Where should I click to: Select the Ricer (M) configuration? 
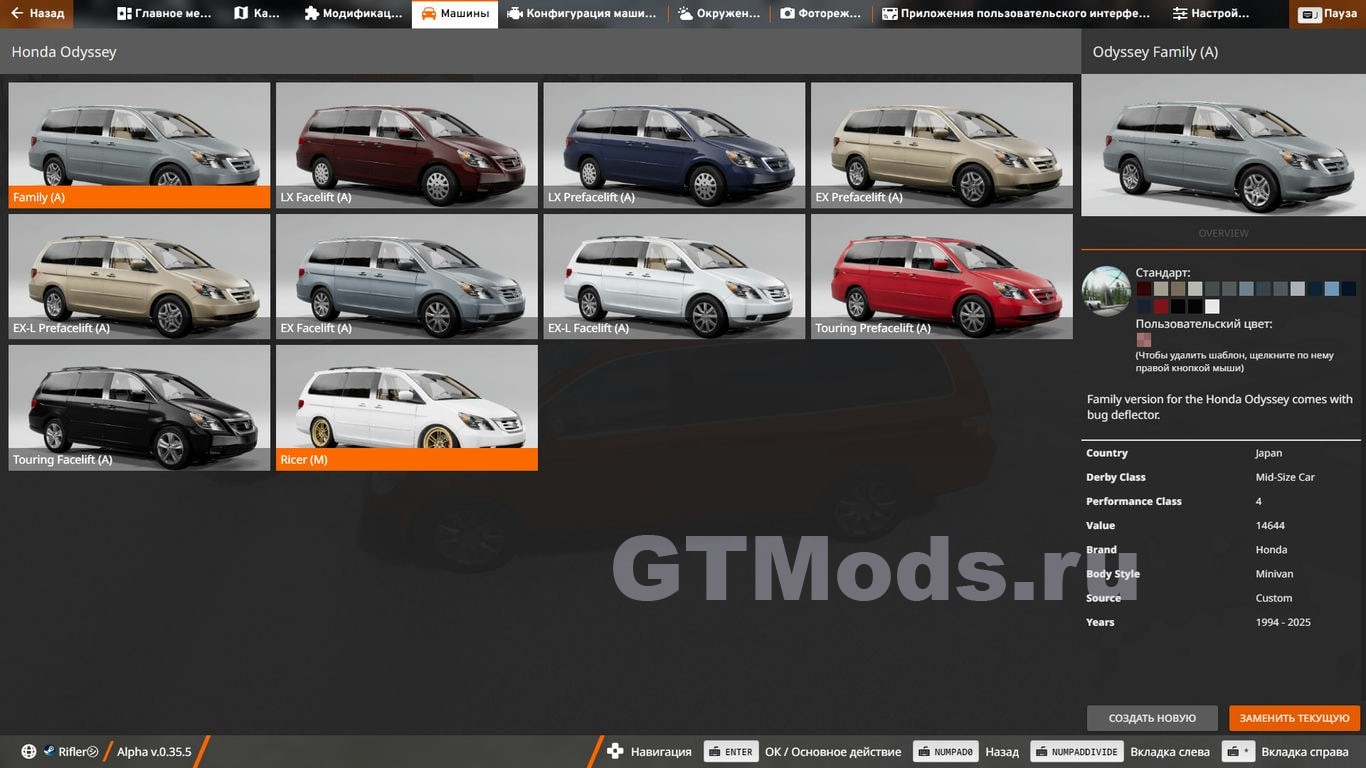(407, 407)
